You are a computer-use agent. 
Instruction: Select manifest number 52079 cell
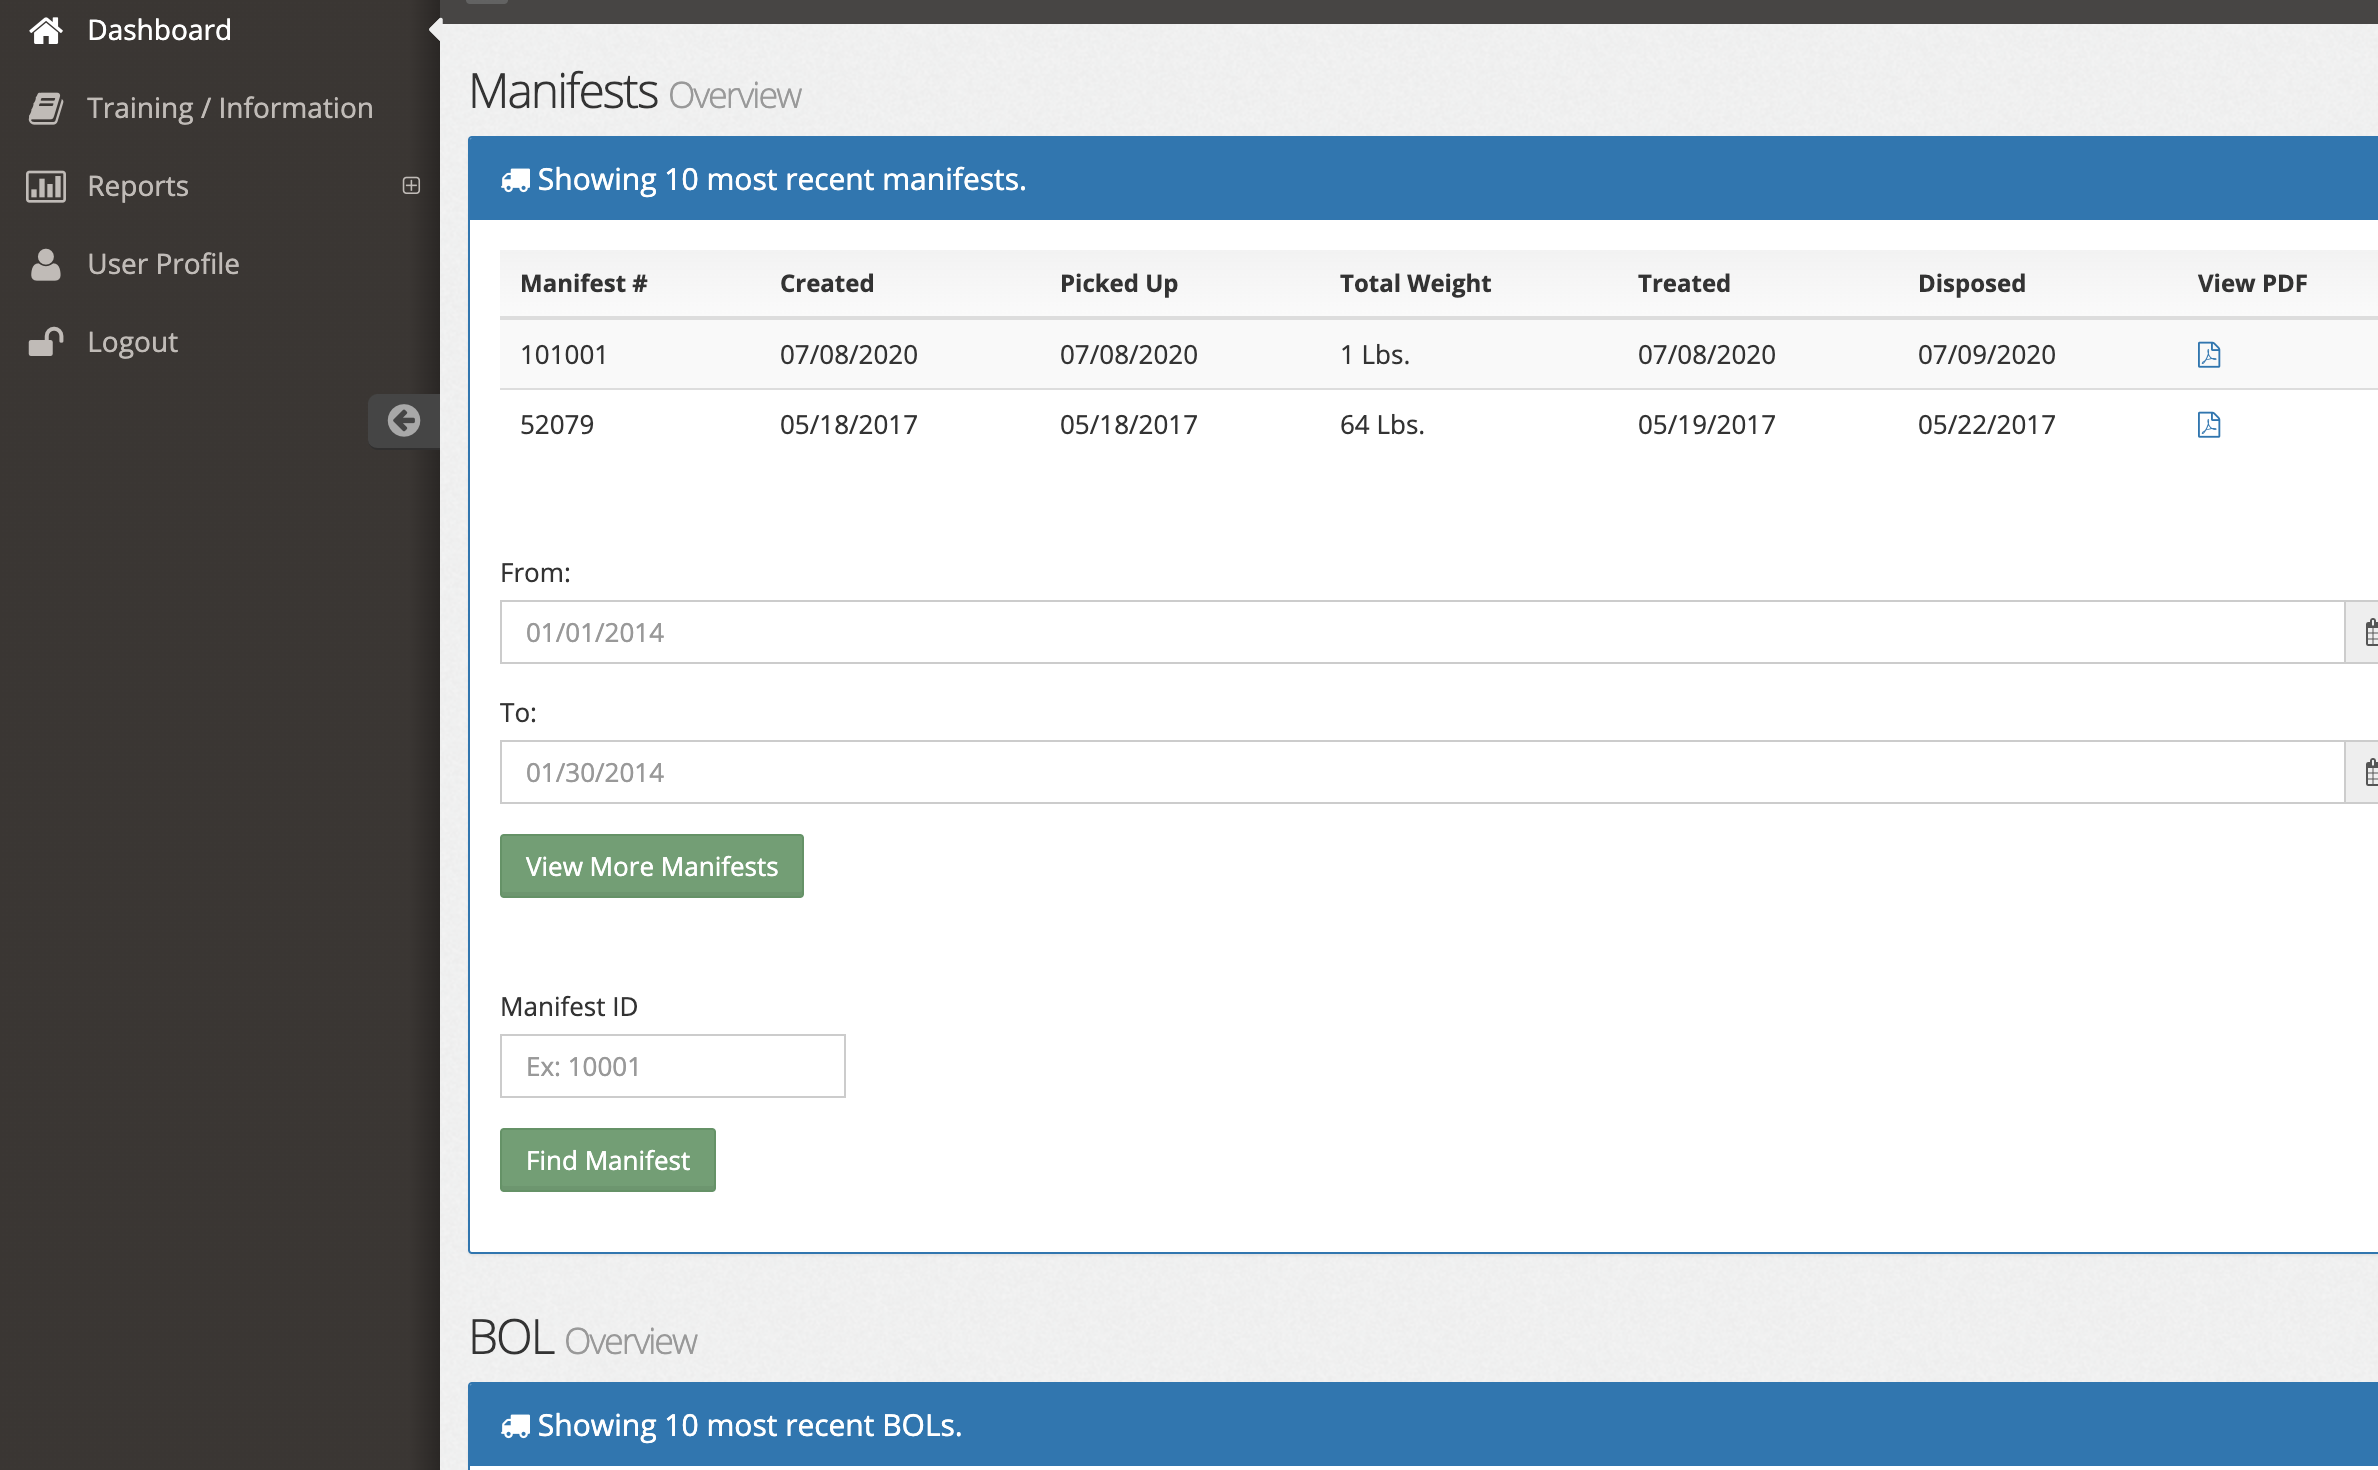557,425
